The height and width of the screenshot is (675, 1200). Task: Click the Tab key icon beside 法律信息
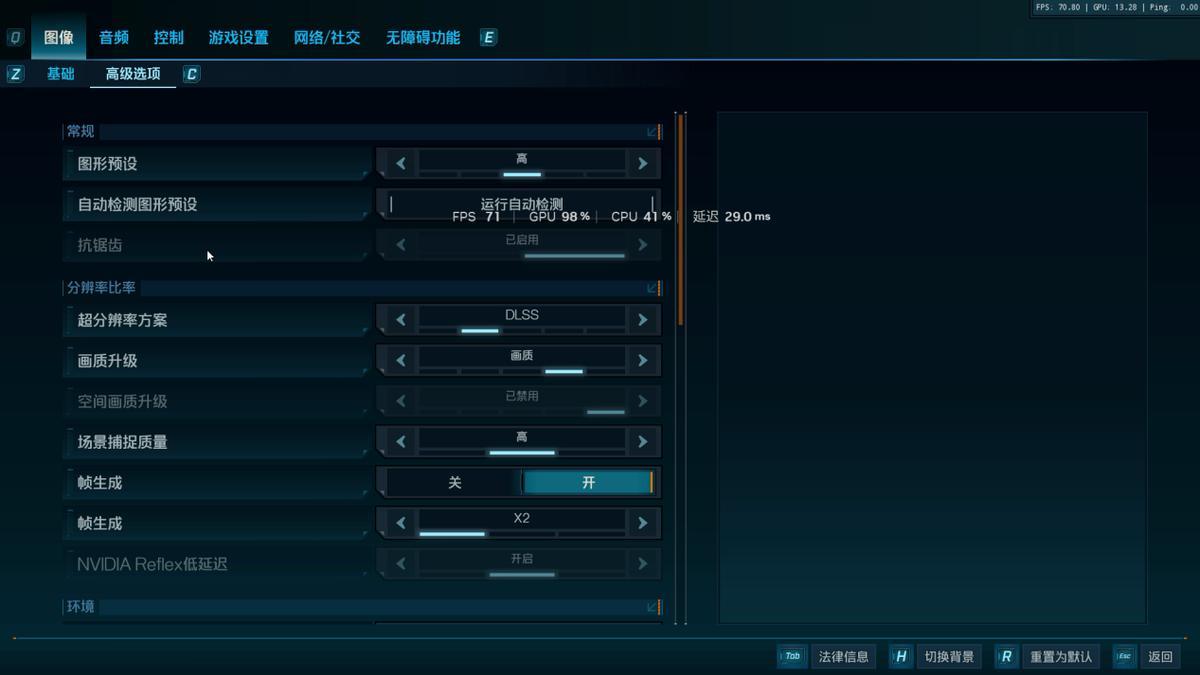coord(792,657)
